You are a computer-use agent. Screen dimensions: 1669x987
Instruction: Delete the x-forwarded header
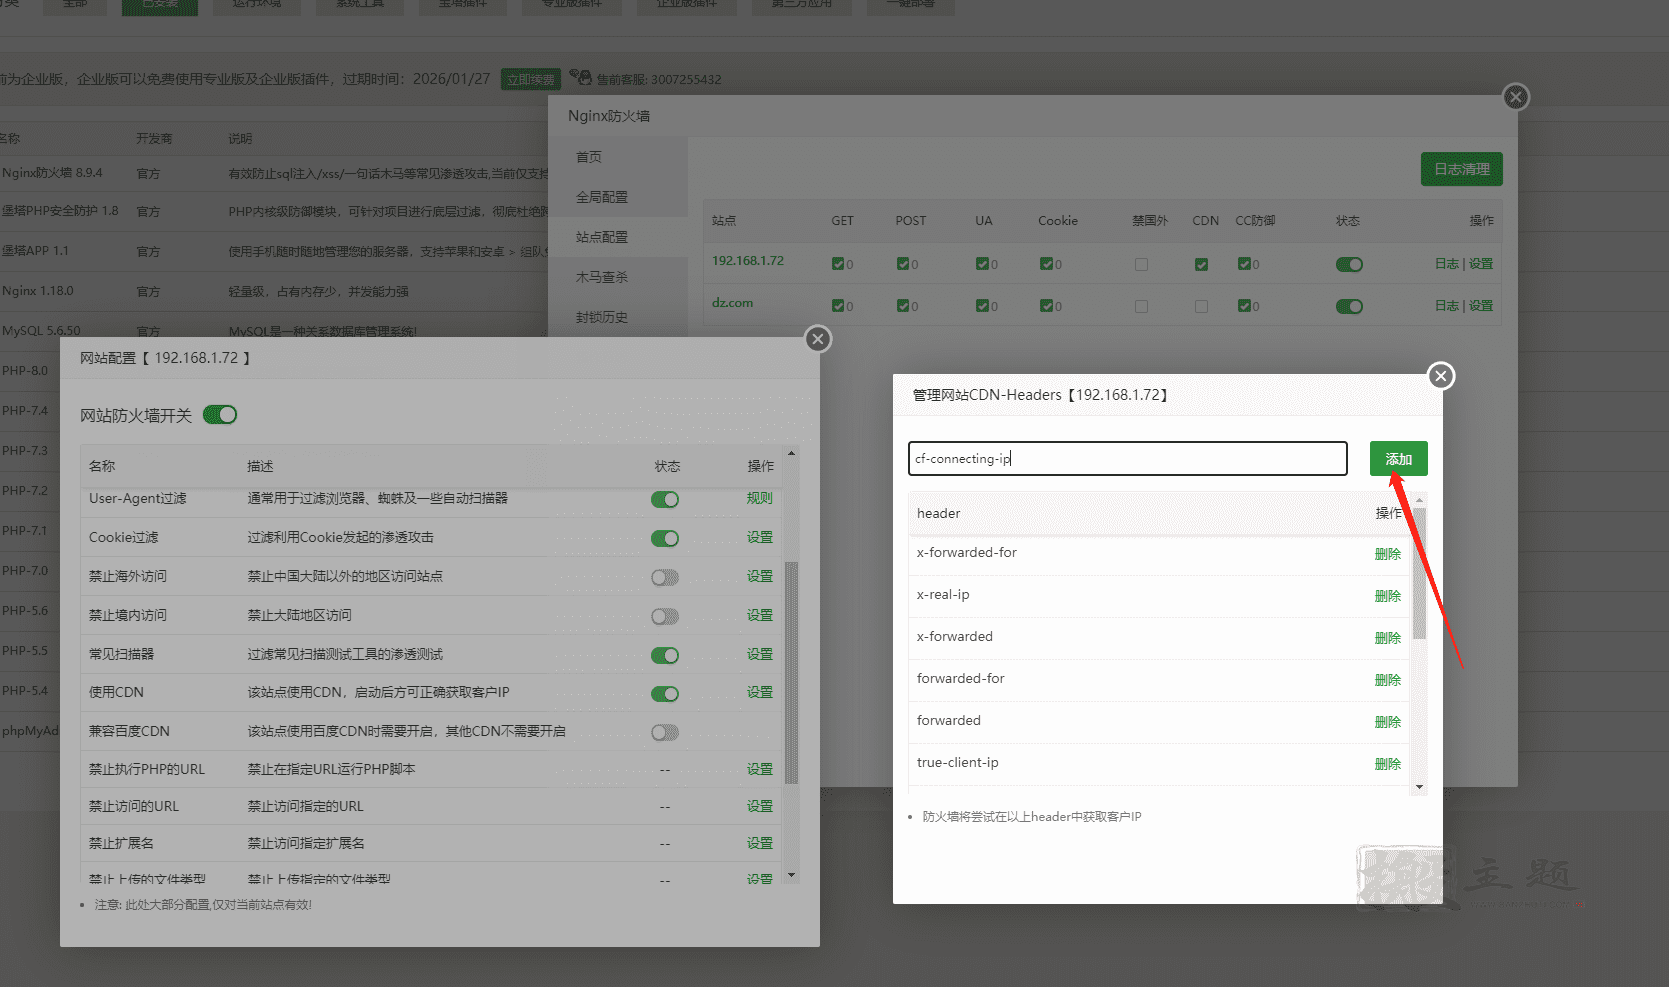click(x=1387, y=638)
